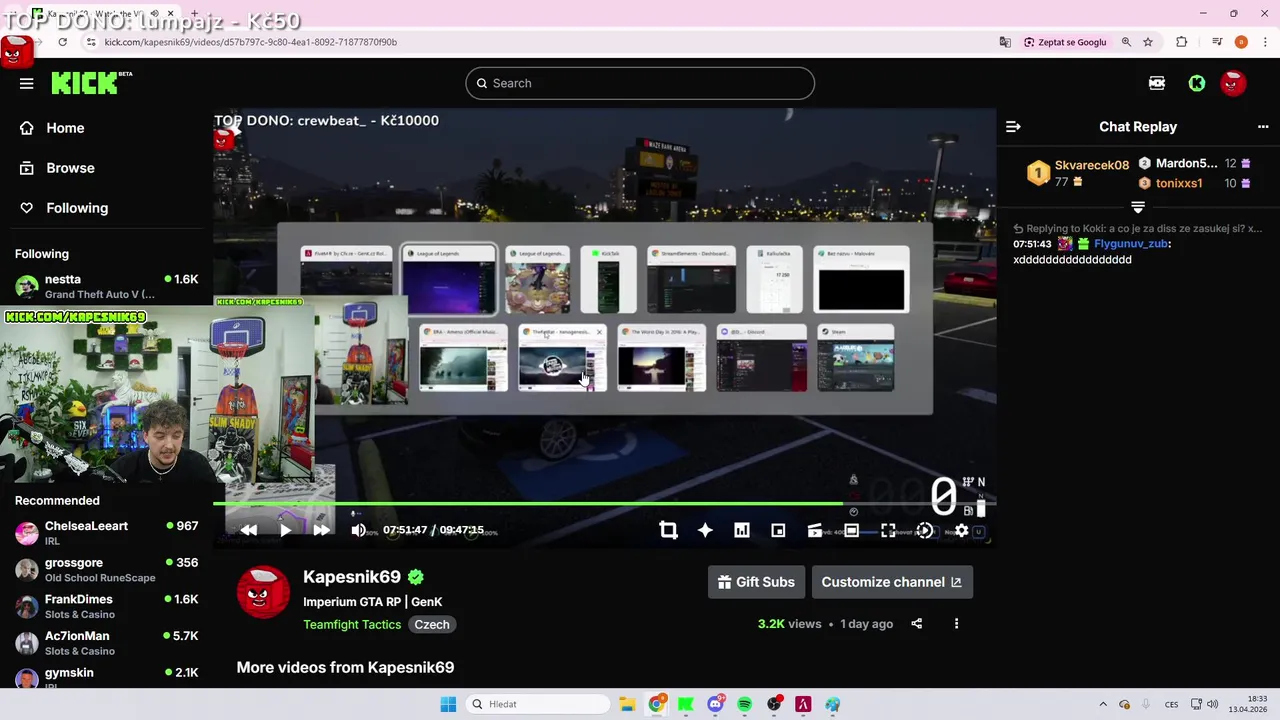The width and height of the screenshot is (1280, 720).
Task: Open the Kapesnik69 channel name
Action: point(352,577)
